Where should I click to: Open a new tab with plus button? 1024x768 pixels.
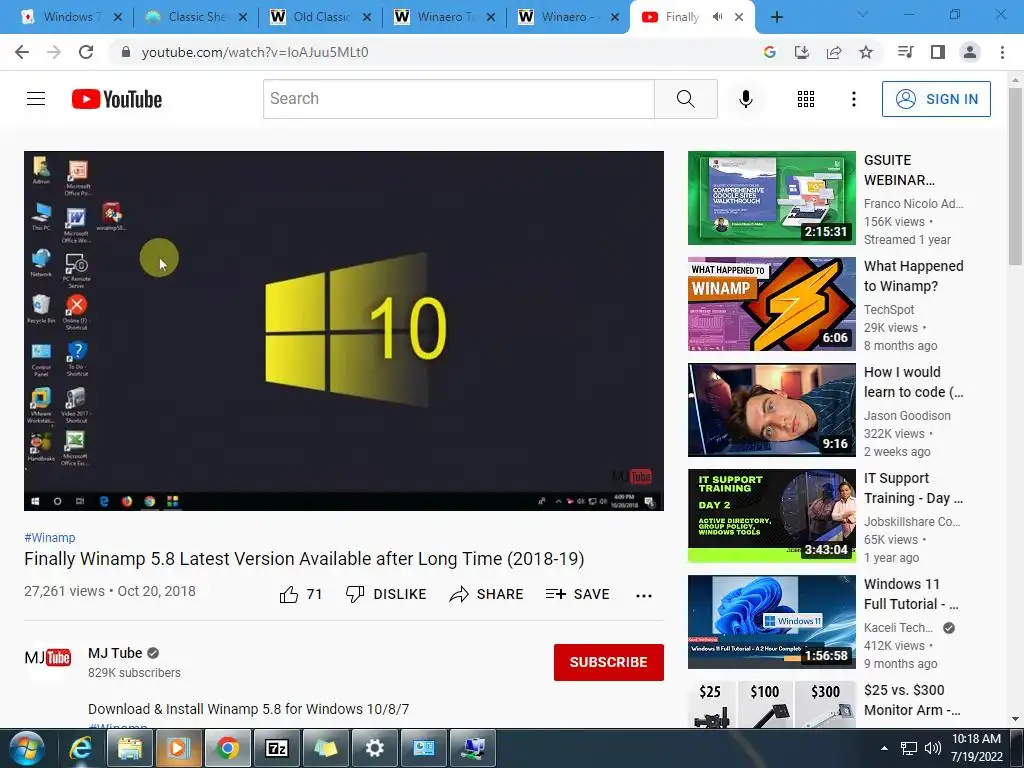click(776, 17)
